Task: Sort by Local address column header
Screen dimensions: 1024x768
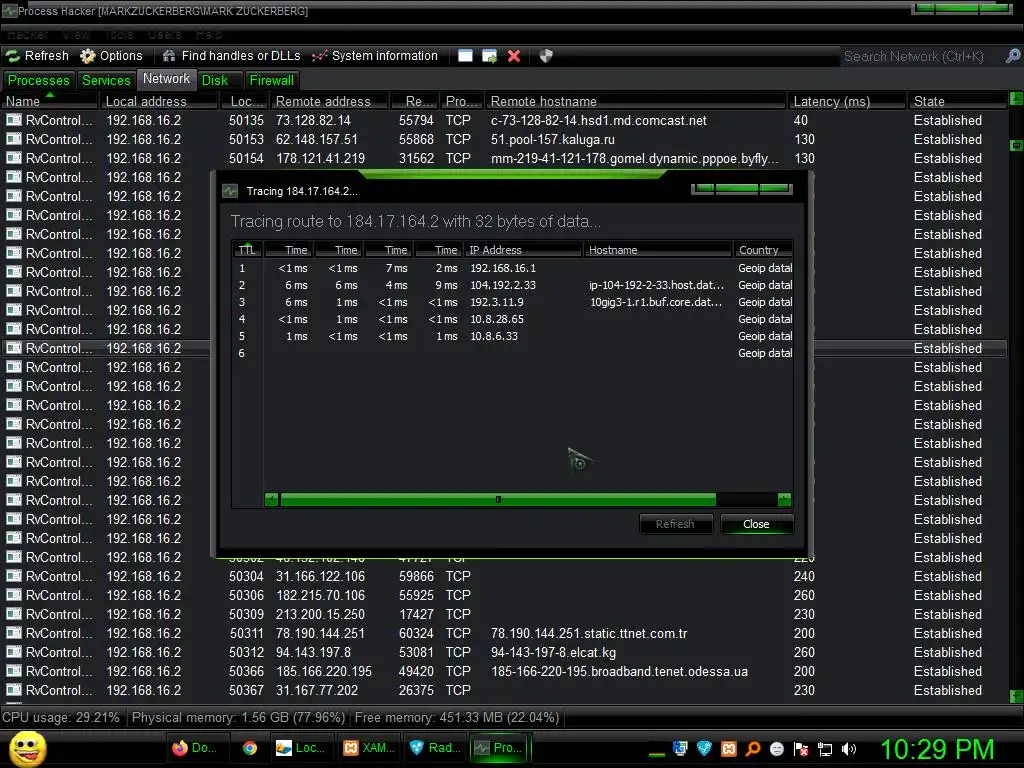Action: [158, 101]
